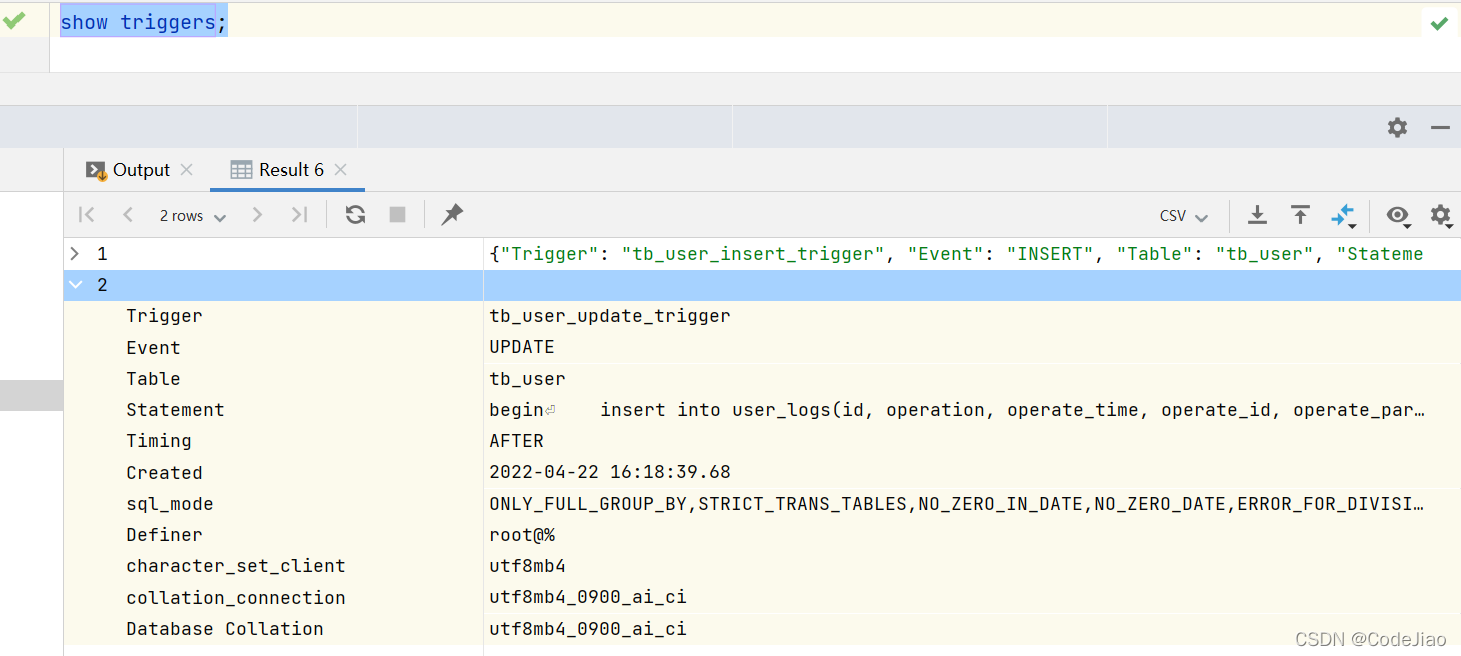Close the Result 6 tab
This screenshot has height=656, width=1461.
coord(341,170)
